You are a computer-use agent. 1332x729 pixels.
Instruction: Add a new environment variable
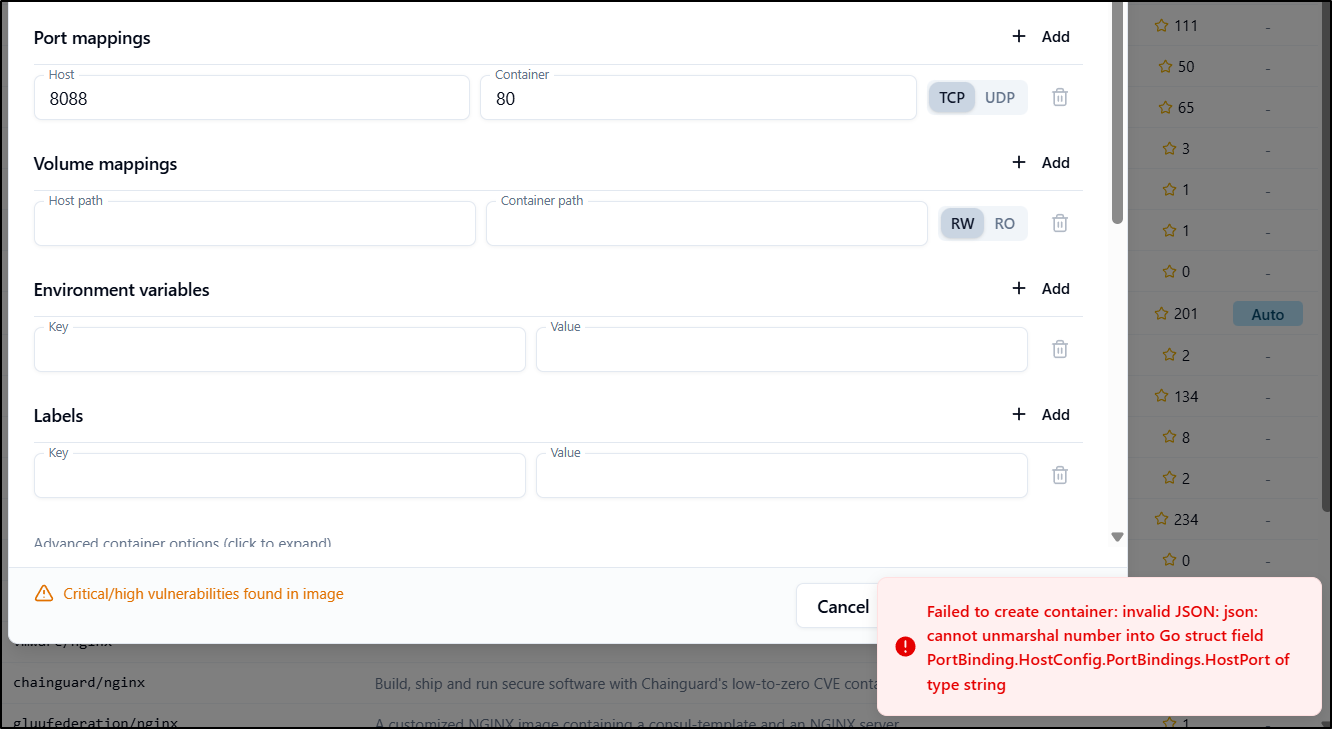1041,289
